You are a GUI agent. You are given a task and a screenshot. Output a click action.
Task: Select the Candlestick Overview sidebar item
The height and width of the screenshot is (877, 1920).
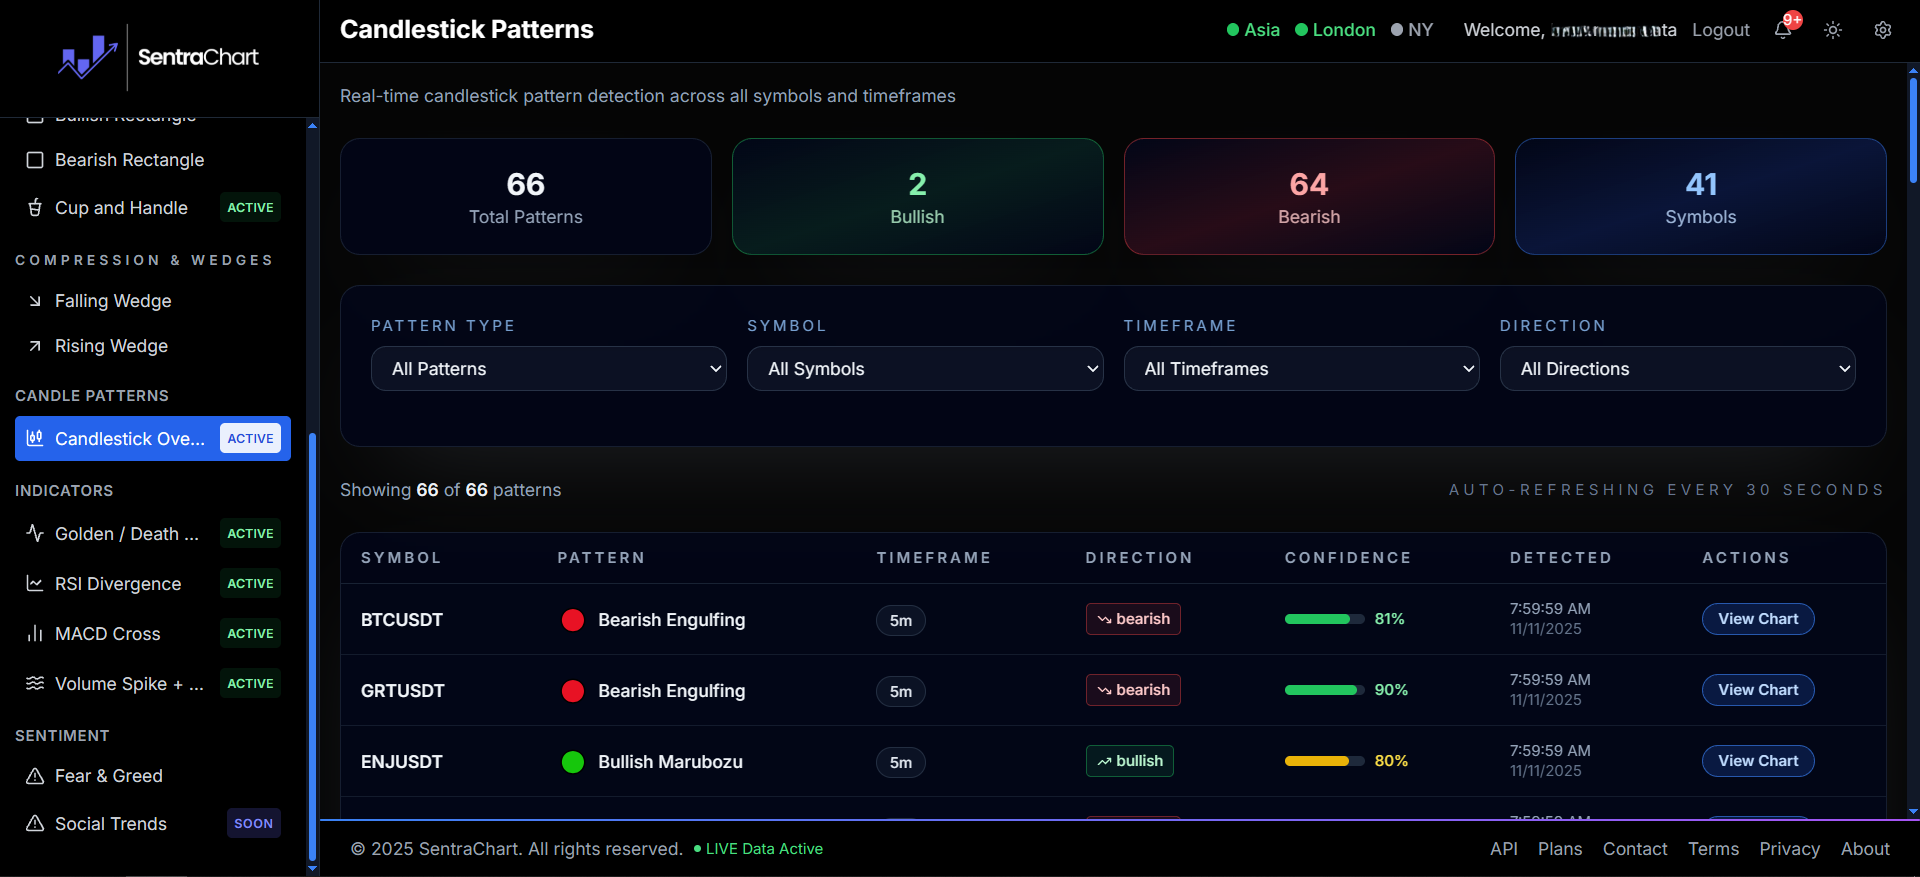(x=153, y=438)
